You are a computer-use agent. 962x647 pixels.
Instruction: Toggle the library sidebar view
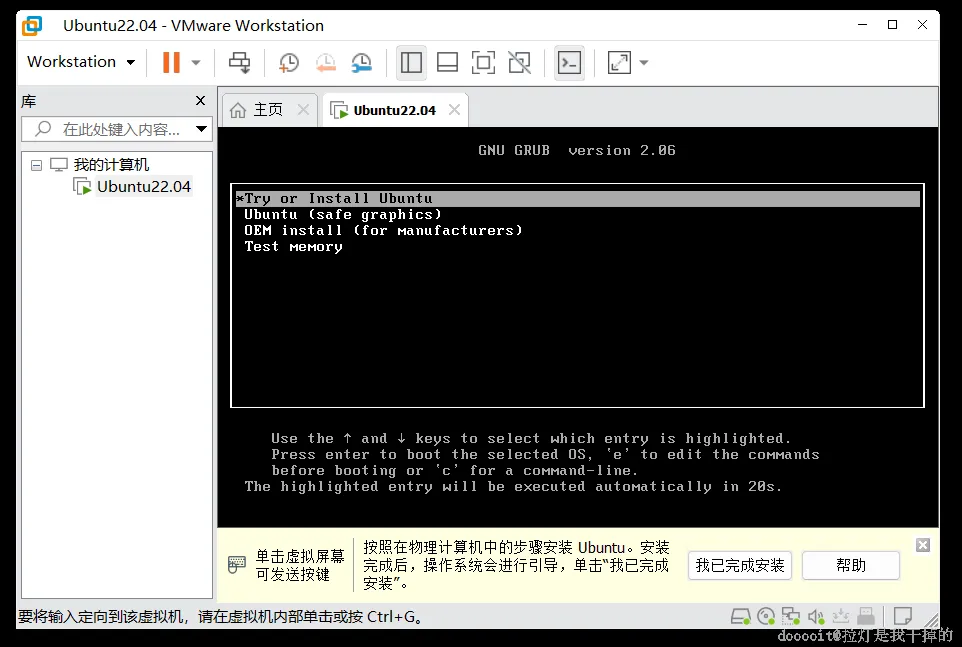point(411,63)
